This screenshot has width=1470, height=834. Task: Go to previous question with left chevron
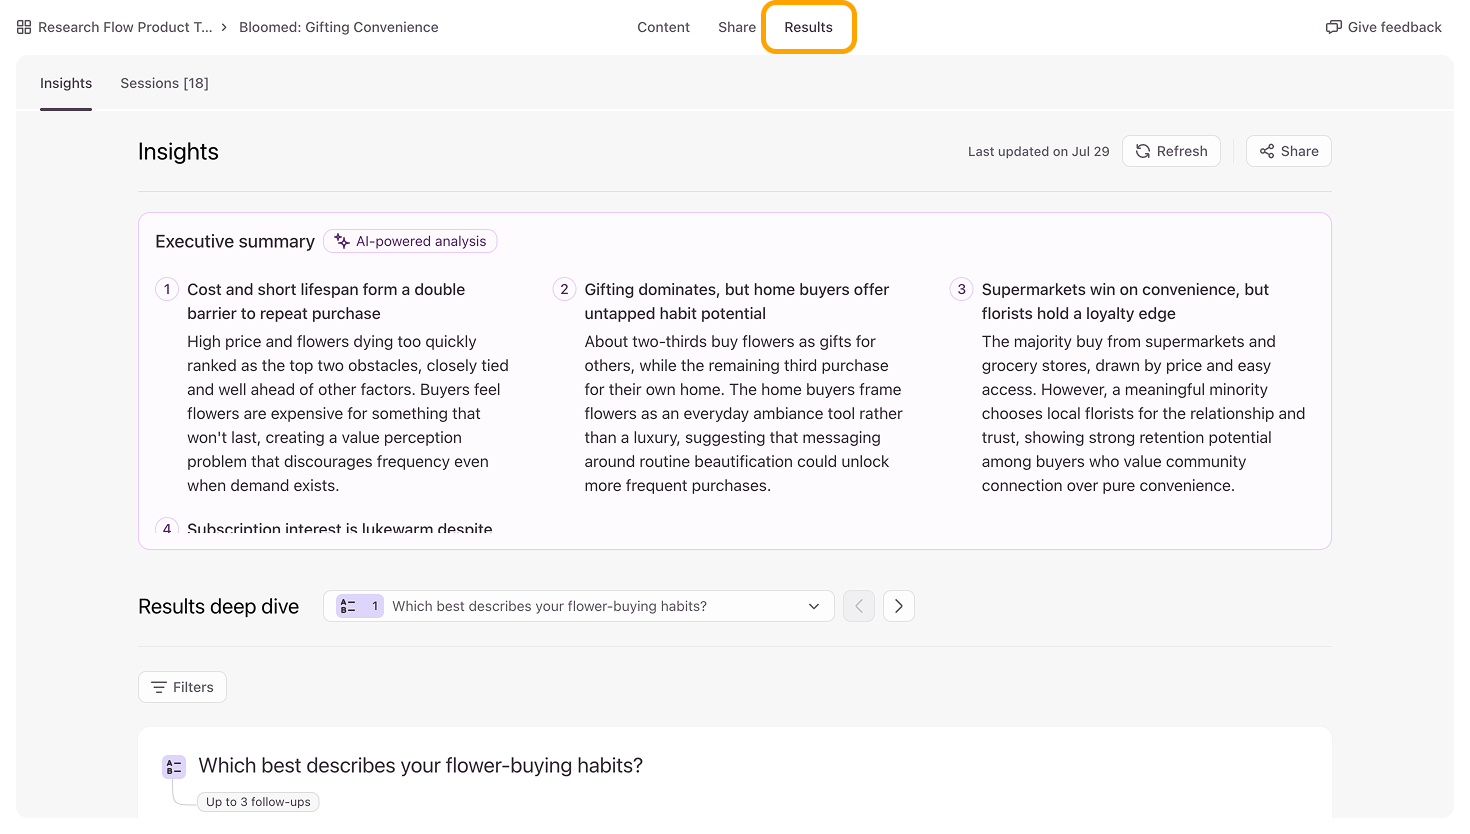(x=859, y=606)
